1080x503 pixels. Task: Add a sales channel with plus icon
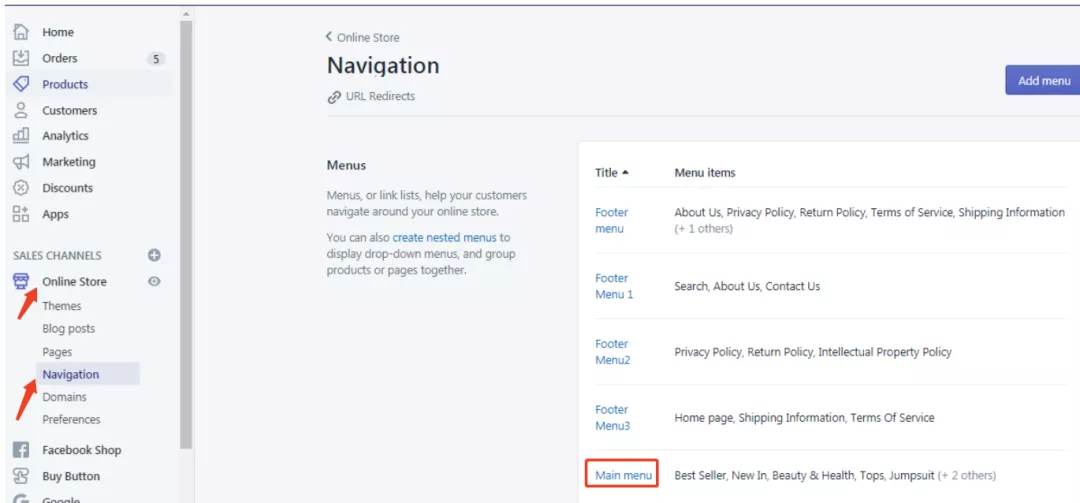[x=154, y=255]
